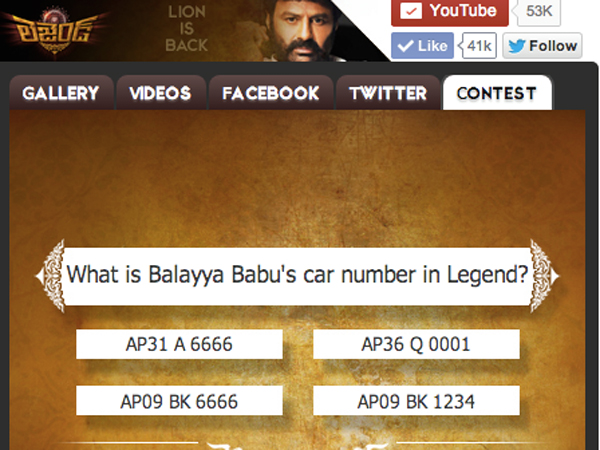Viewport: 600px width, 450px height.
Task: Click the right ornament of question banner
Action: pyautogui.click(x=545, y=276)
